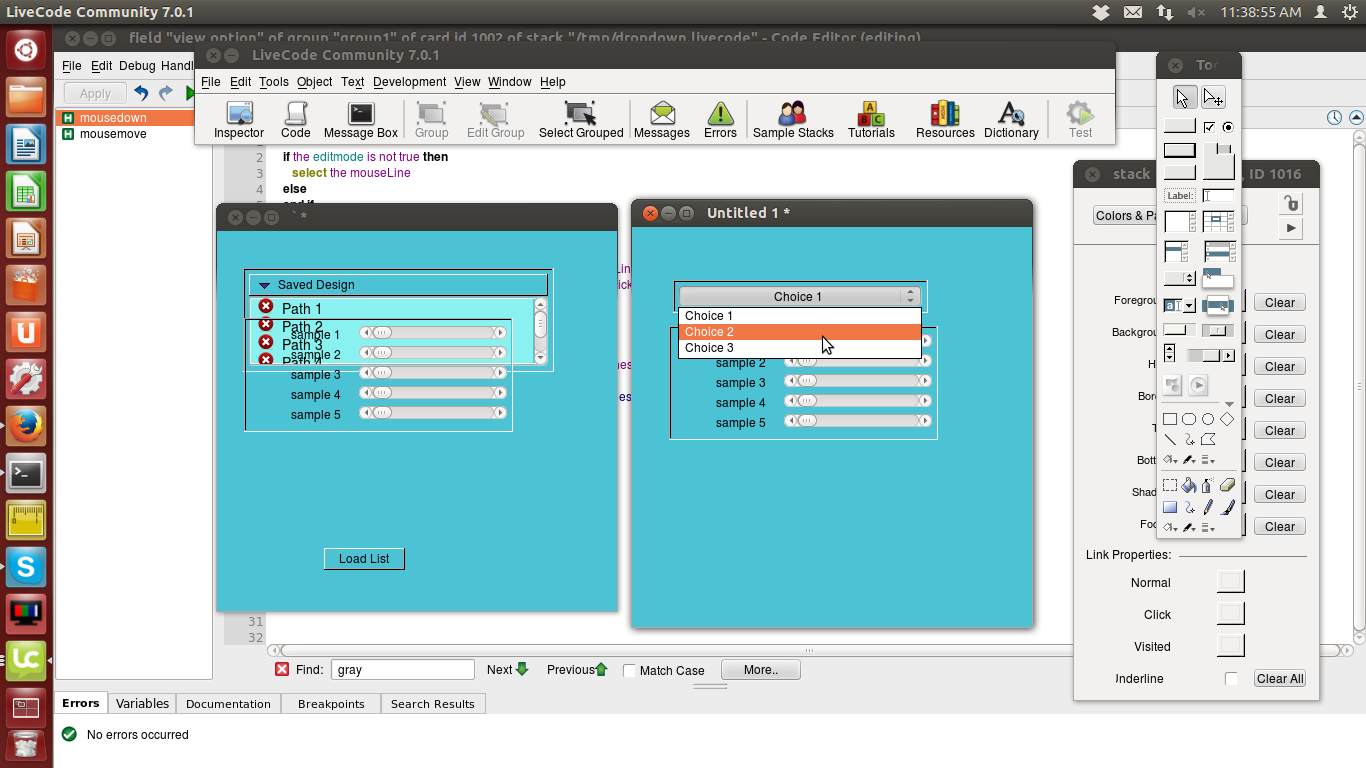Image resolution: width=1366 pixels, height=768 pixels.
Task: Click the Select Grouped toolbar icon
Action: 580,119
